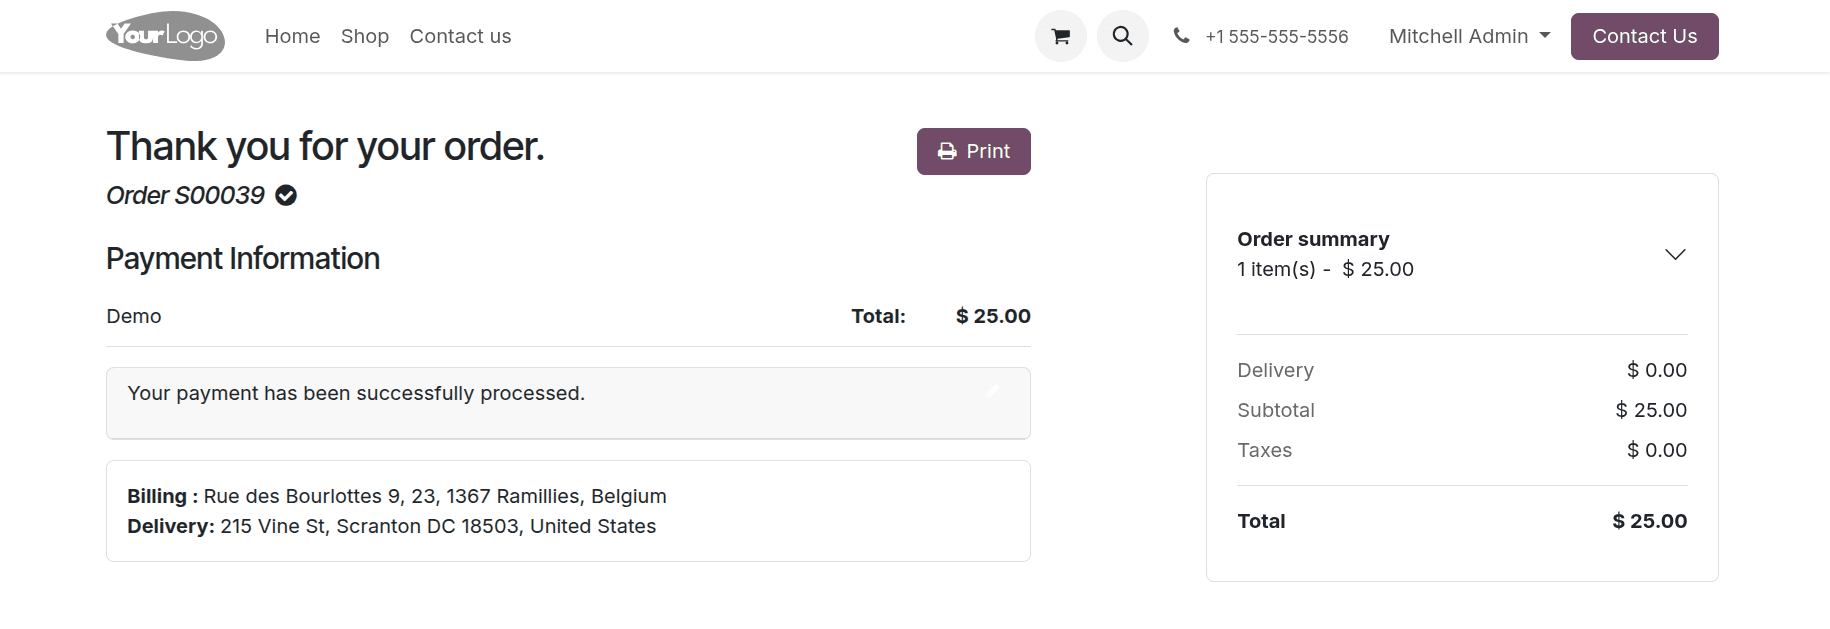Screen dimensions: 1830x629
Task: Click the Demo payment line Total value
Action: coord(991,315)
